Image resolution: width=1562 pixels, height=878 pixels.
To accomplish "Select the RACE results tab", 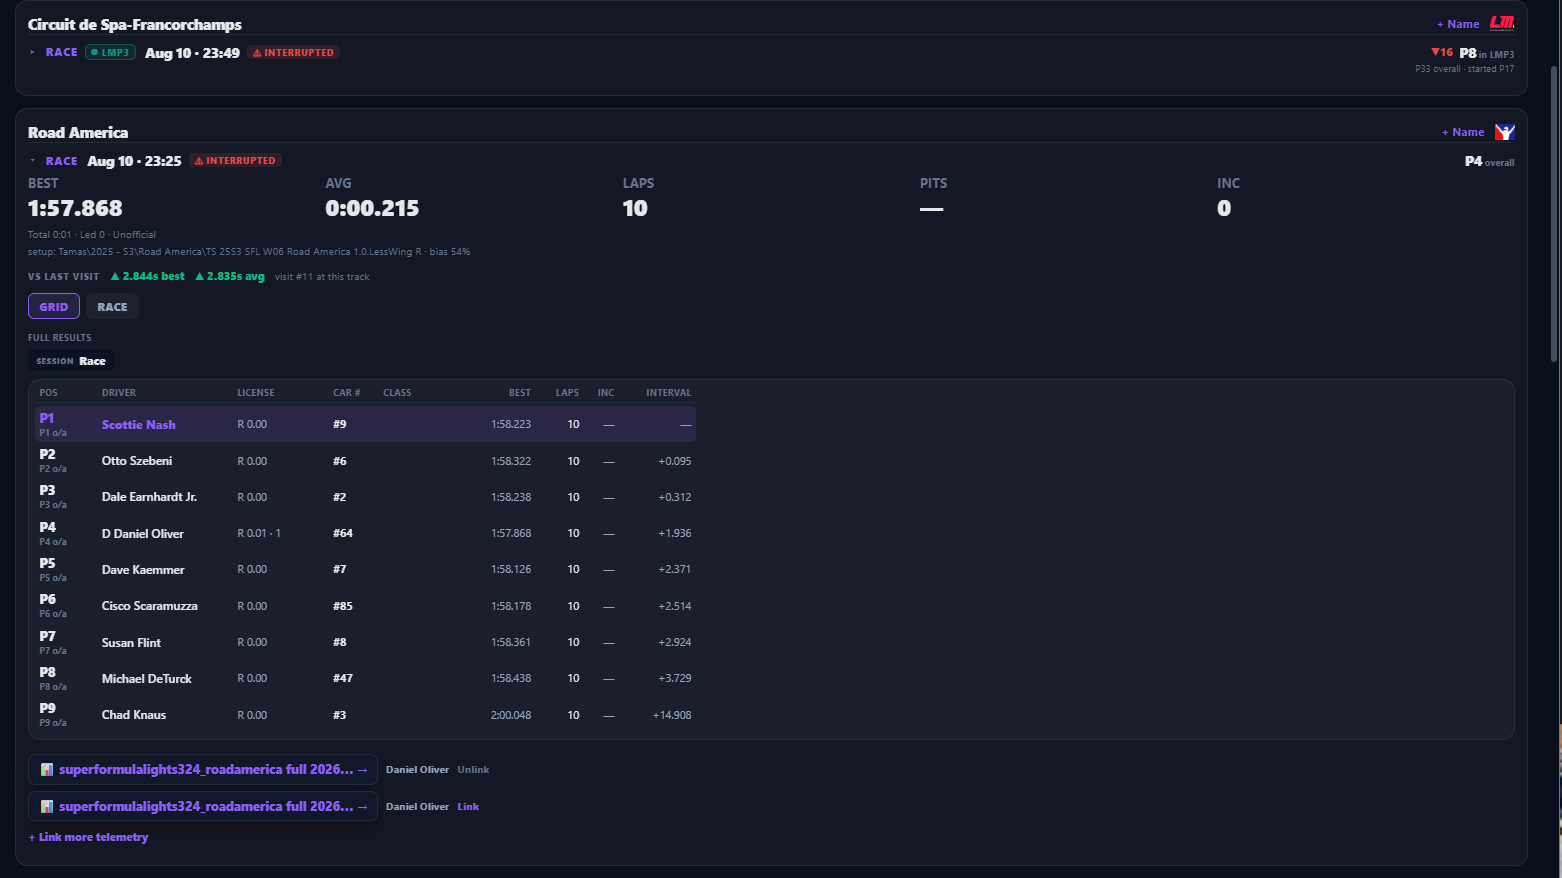I will pos(112,307).
